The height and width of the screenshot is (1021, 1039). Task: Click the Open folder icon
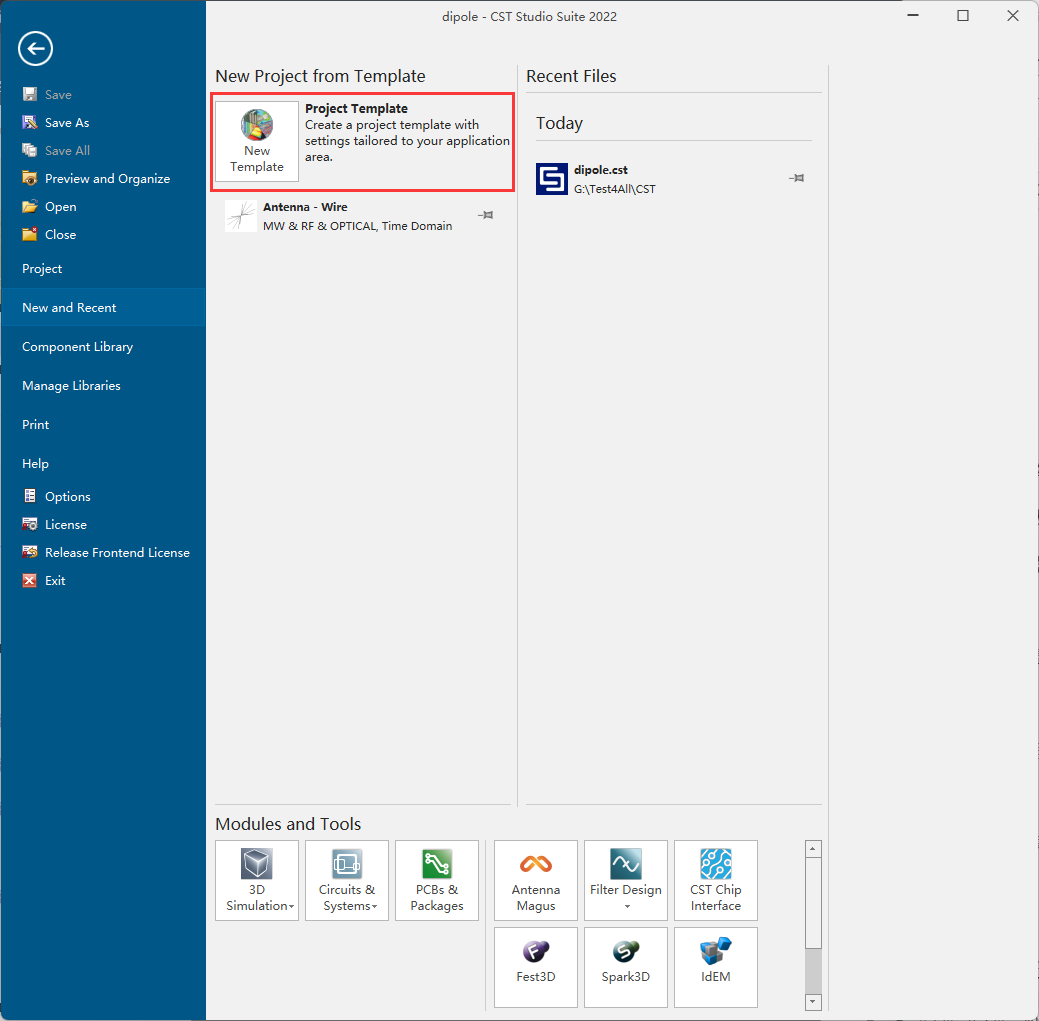click(x=30, y=206)
